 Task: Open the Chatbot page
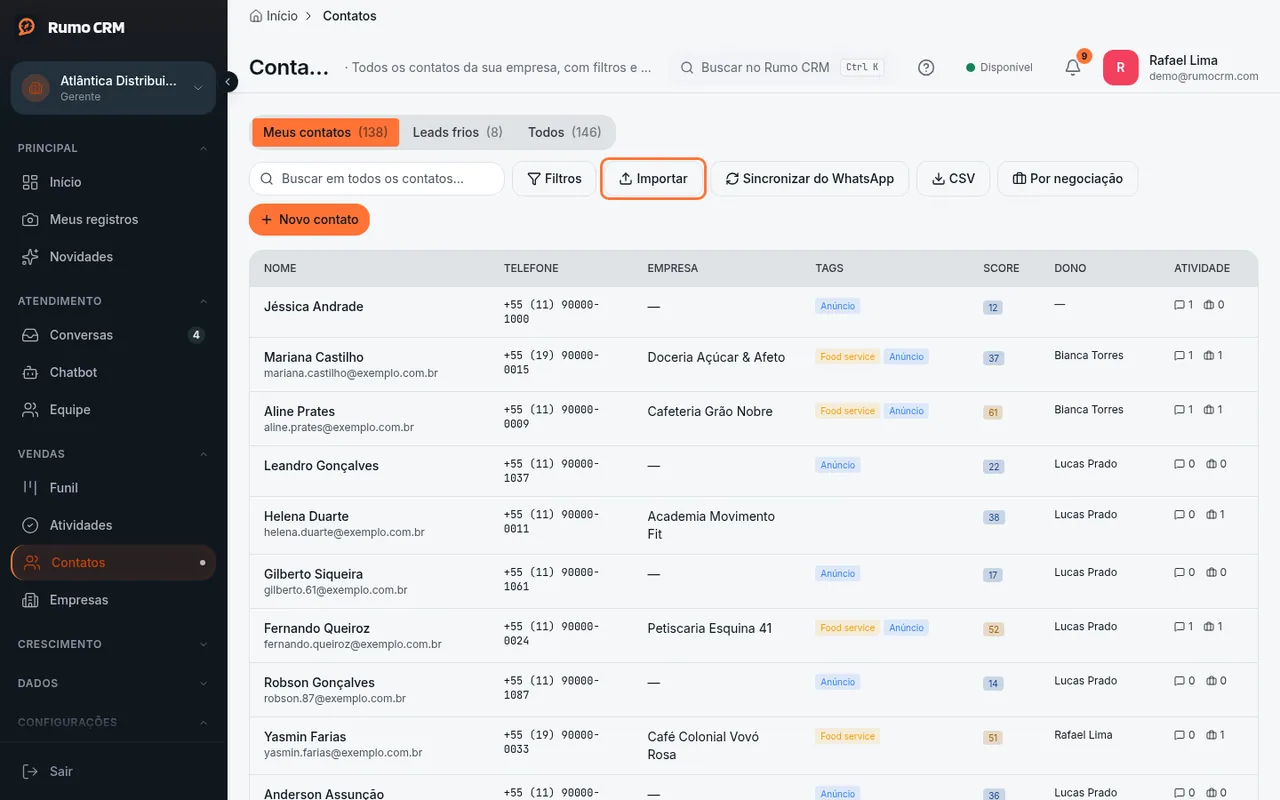click(113, 372)
